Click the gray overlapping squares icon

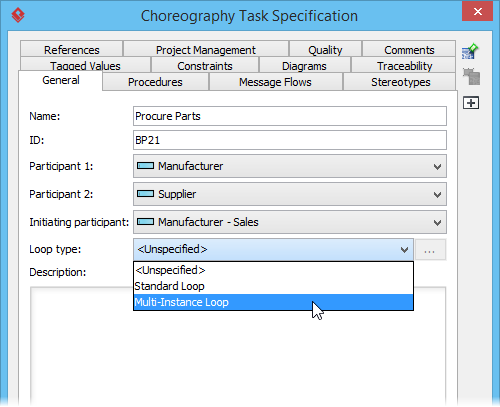471,76
